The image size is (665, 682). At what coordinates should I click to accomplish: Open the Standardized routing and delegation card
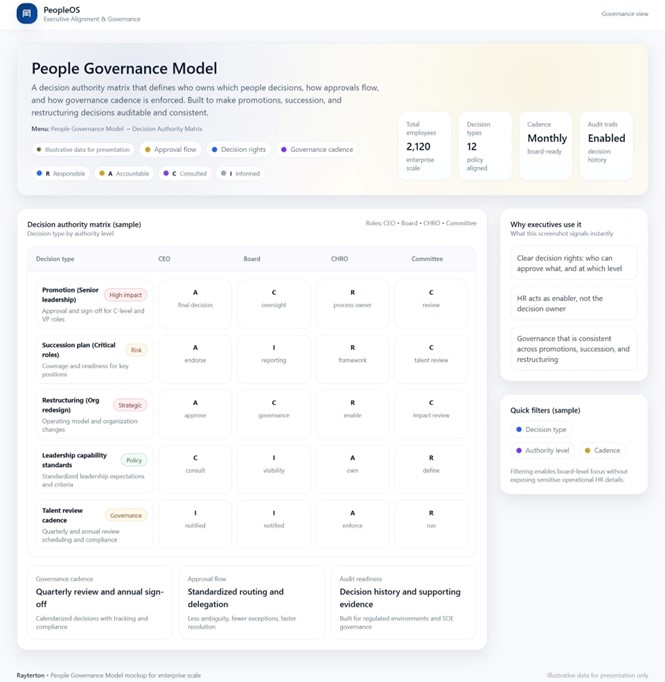pos(252,602)
